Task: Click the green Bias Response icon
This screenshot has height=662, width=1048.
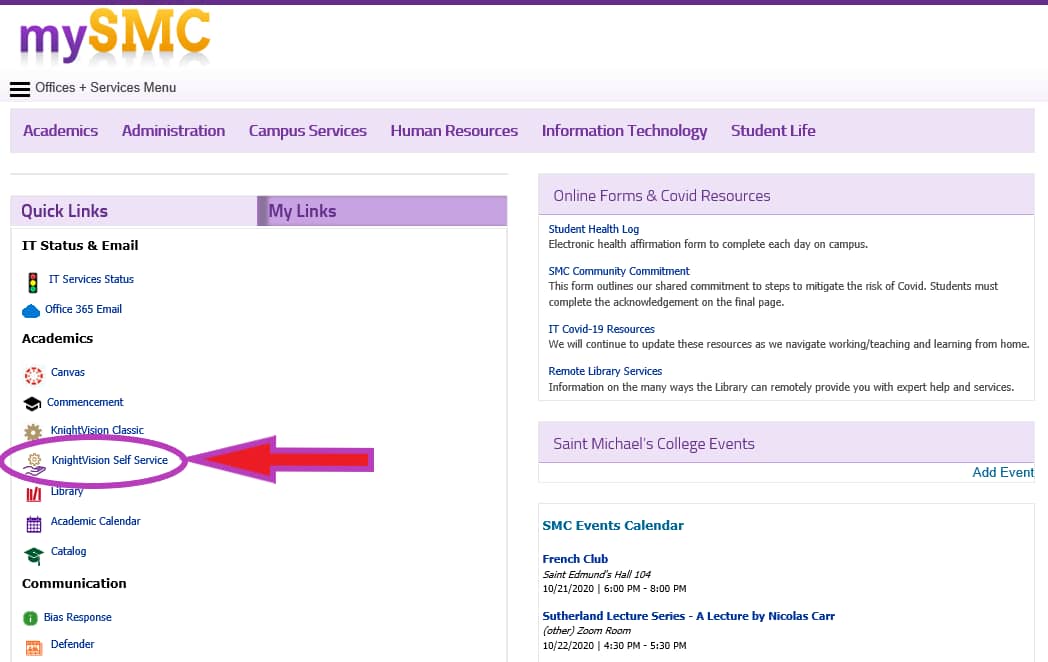Action: coord(30,619)
